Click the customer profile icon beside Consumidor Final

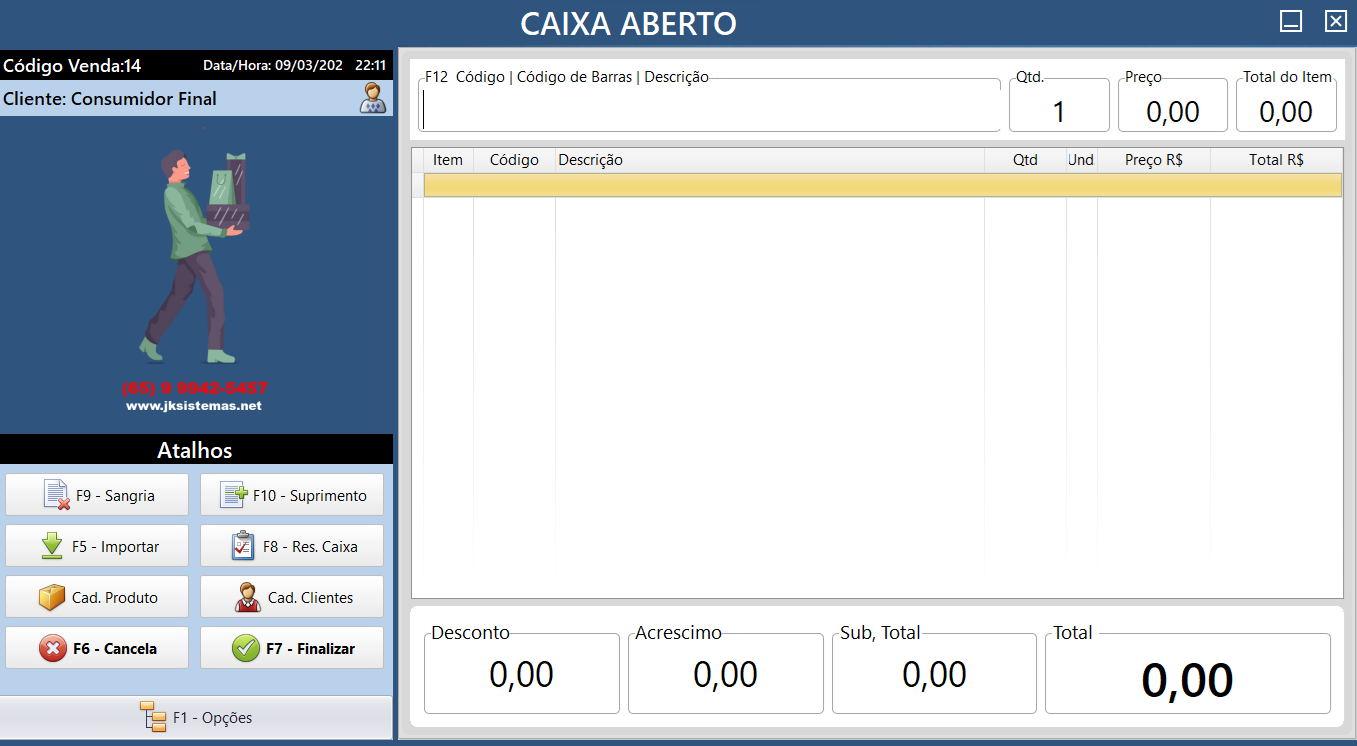coord(373,98)
